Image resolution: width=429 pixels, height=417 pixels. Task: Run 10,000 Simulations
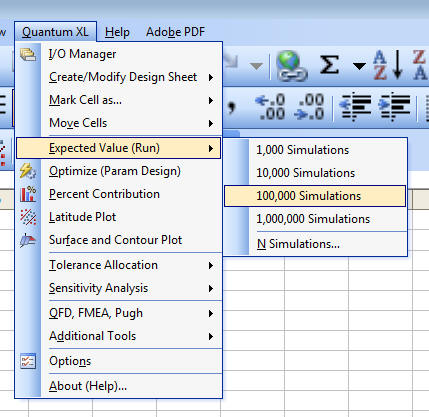point(315,173)
